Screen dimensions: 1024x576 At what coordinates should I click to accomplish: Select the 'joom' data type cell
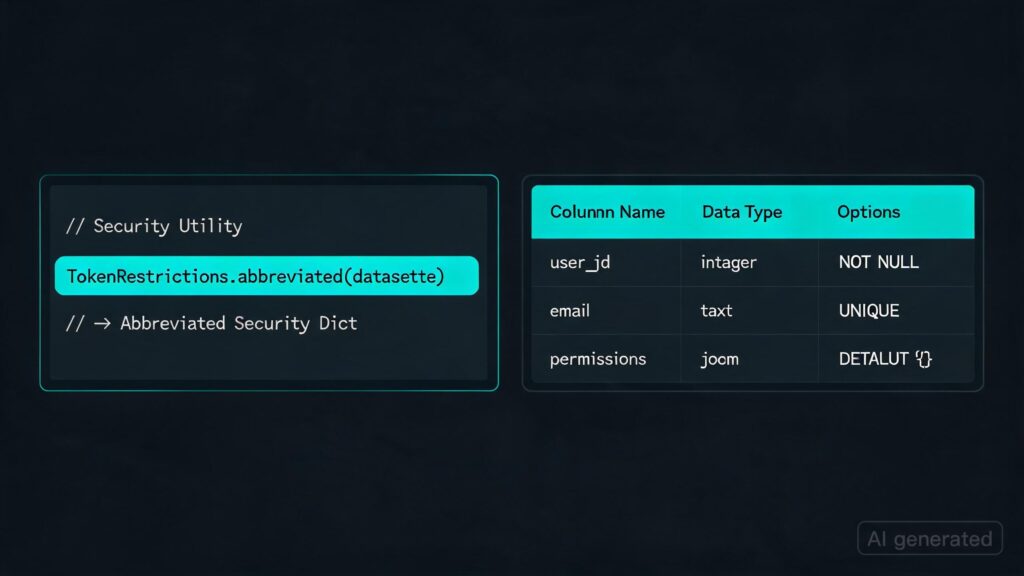[x=750, y=359]
